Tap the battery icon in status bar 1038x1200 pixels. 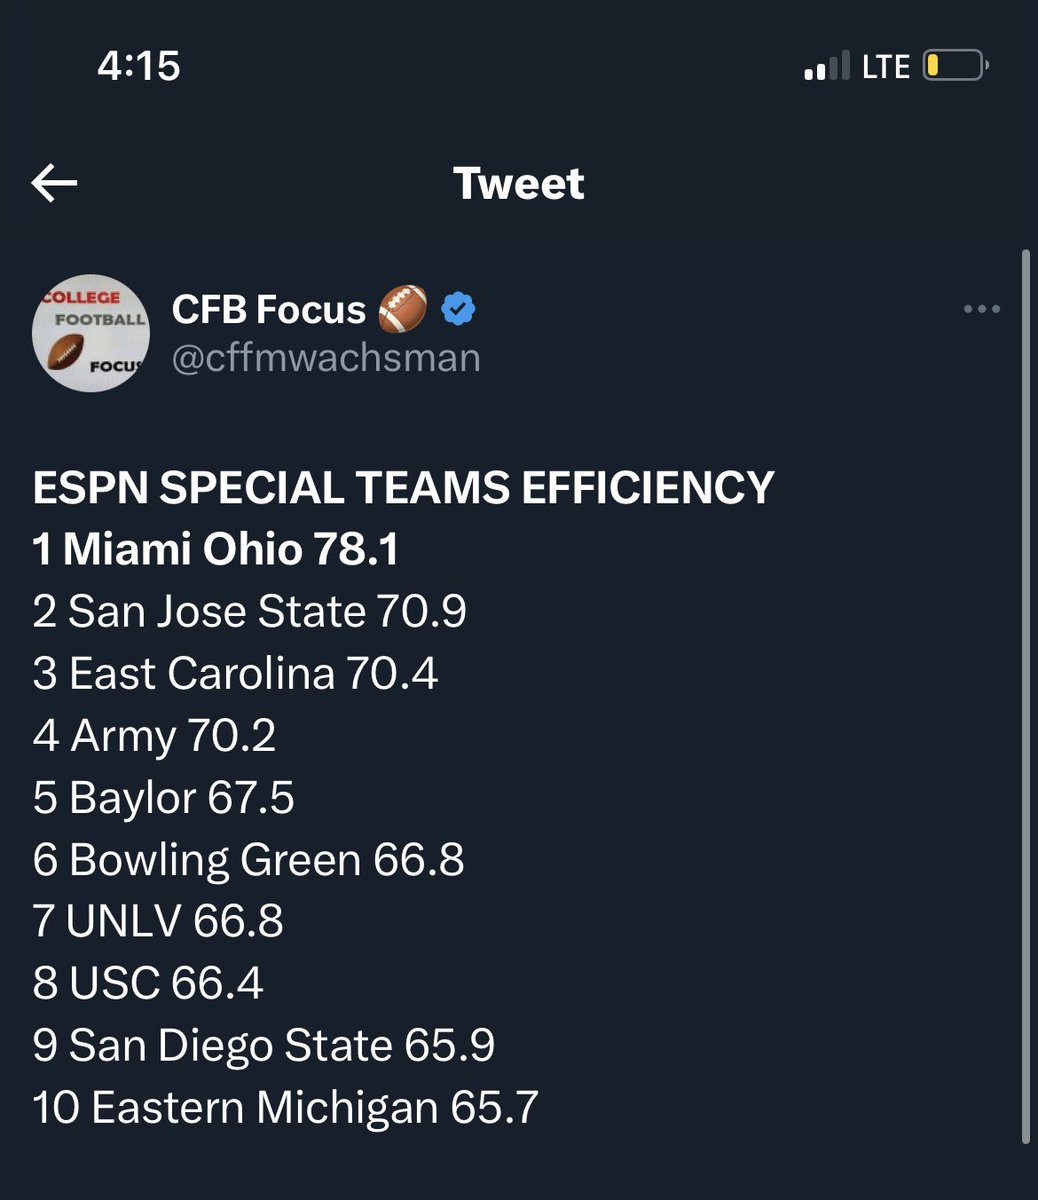tap(954, 67)
